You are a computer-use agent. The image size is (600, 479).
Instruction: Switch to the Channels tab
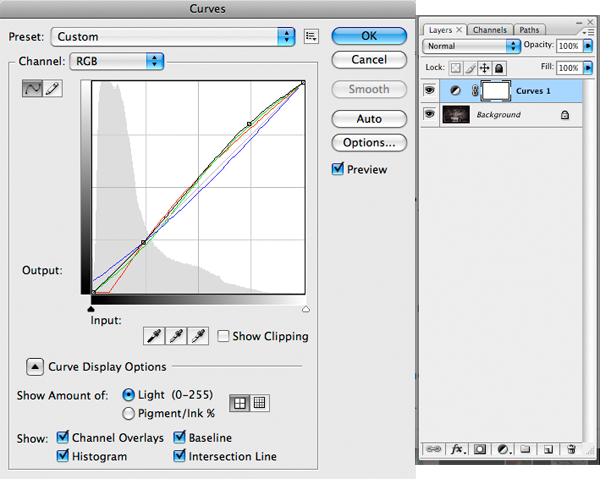tap(490, 30)
